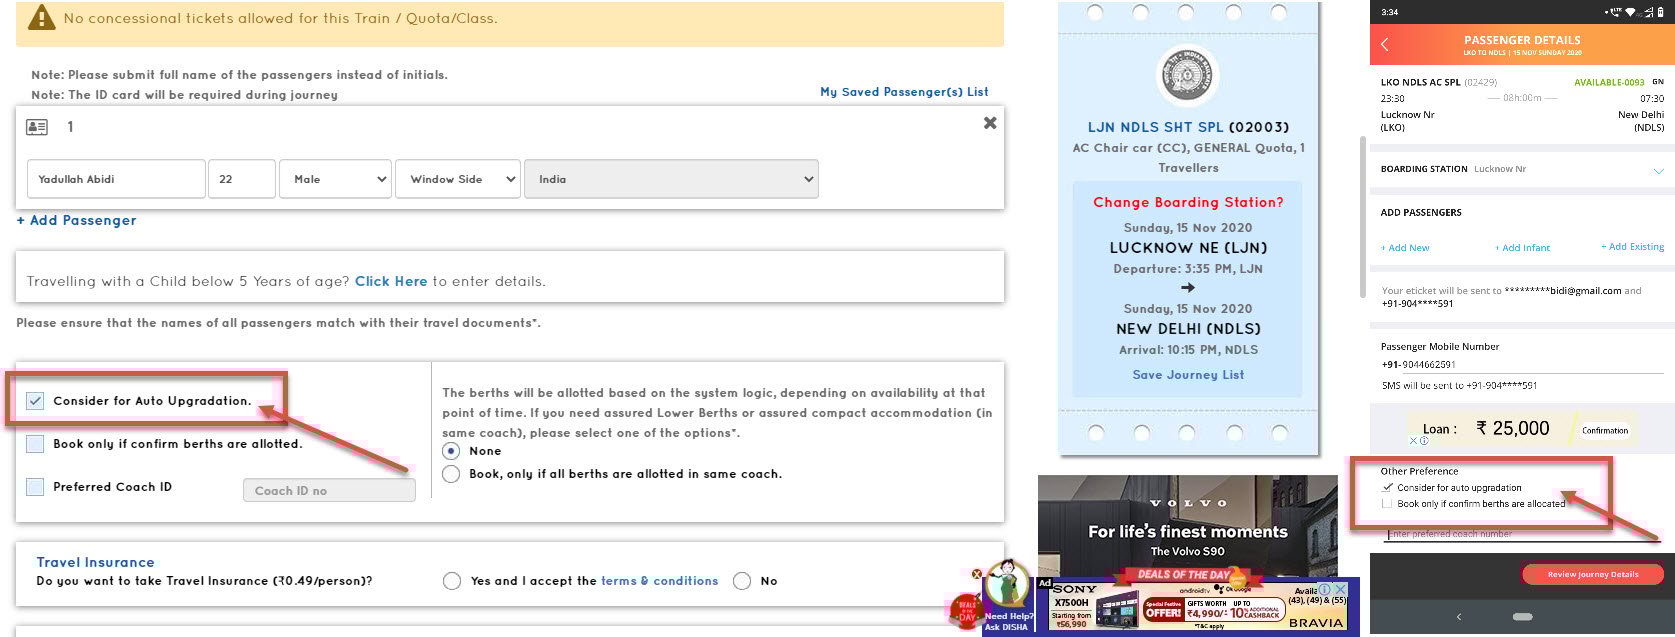Tap the Confirmation button on the Loan ad
The height and width of the screenshot is (637, 1675).
click(1605, 430)
